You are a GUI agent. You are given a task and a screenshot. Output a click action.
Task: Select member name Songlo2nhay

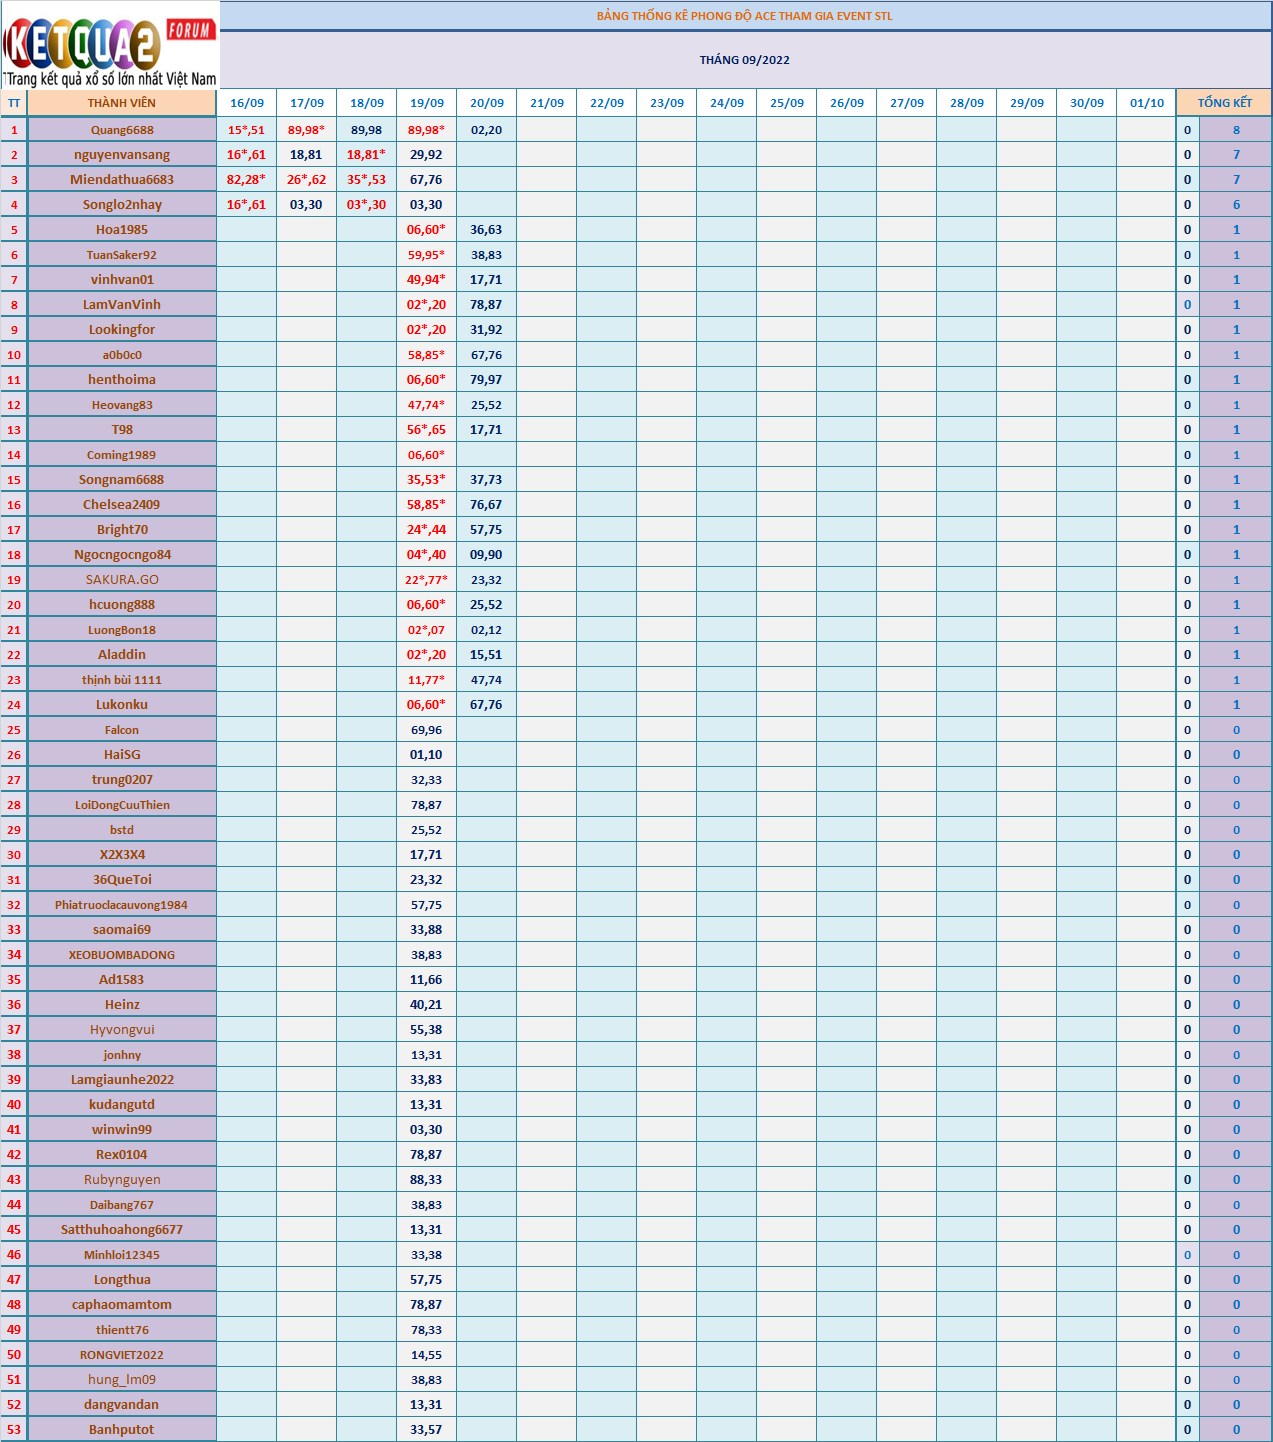coord(122,205)
